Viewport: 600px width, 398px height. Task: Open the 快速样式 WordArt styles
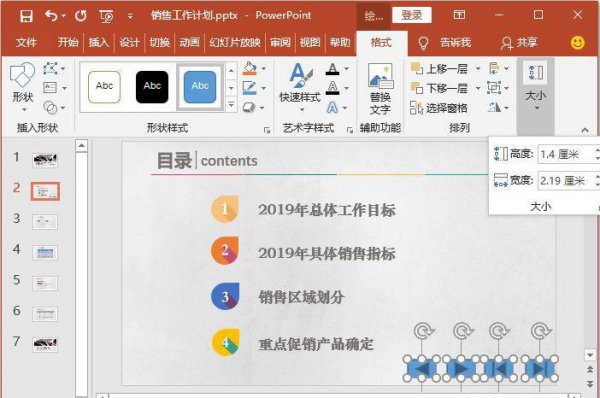(x=300, y=88)
